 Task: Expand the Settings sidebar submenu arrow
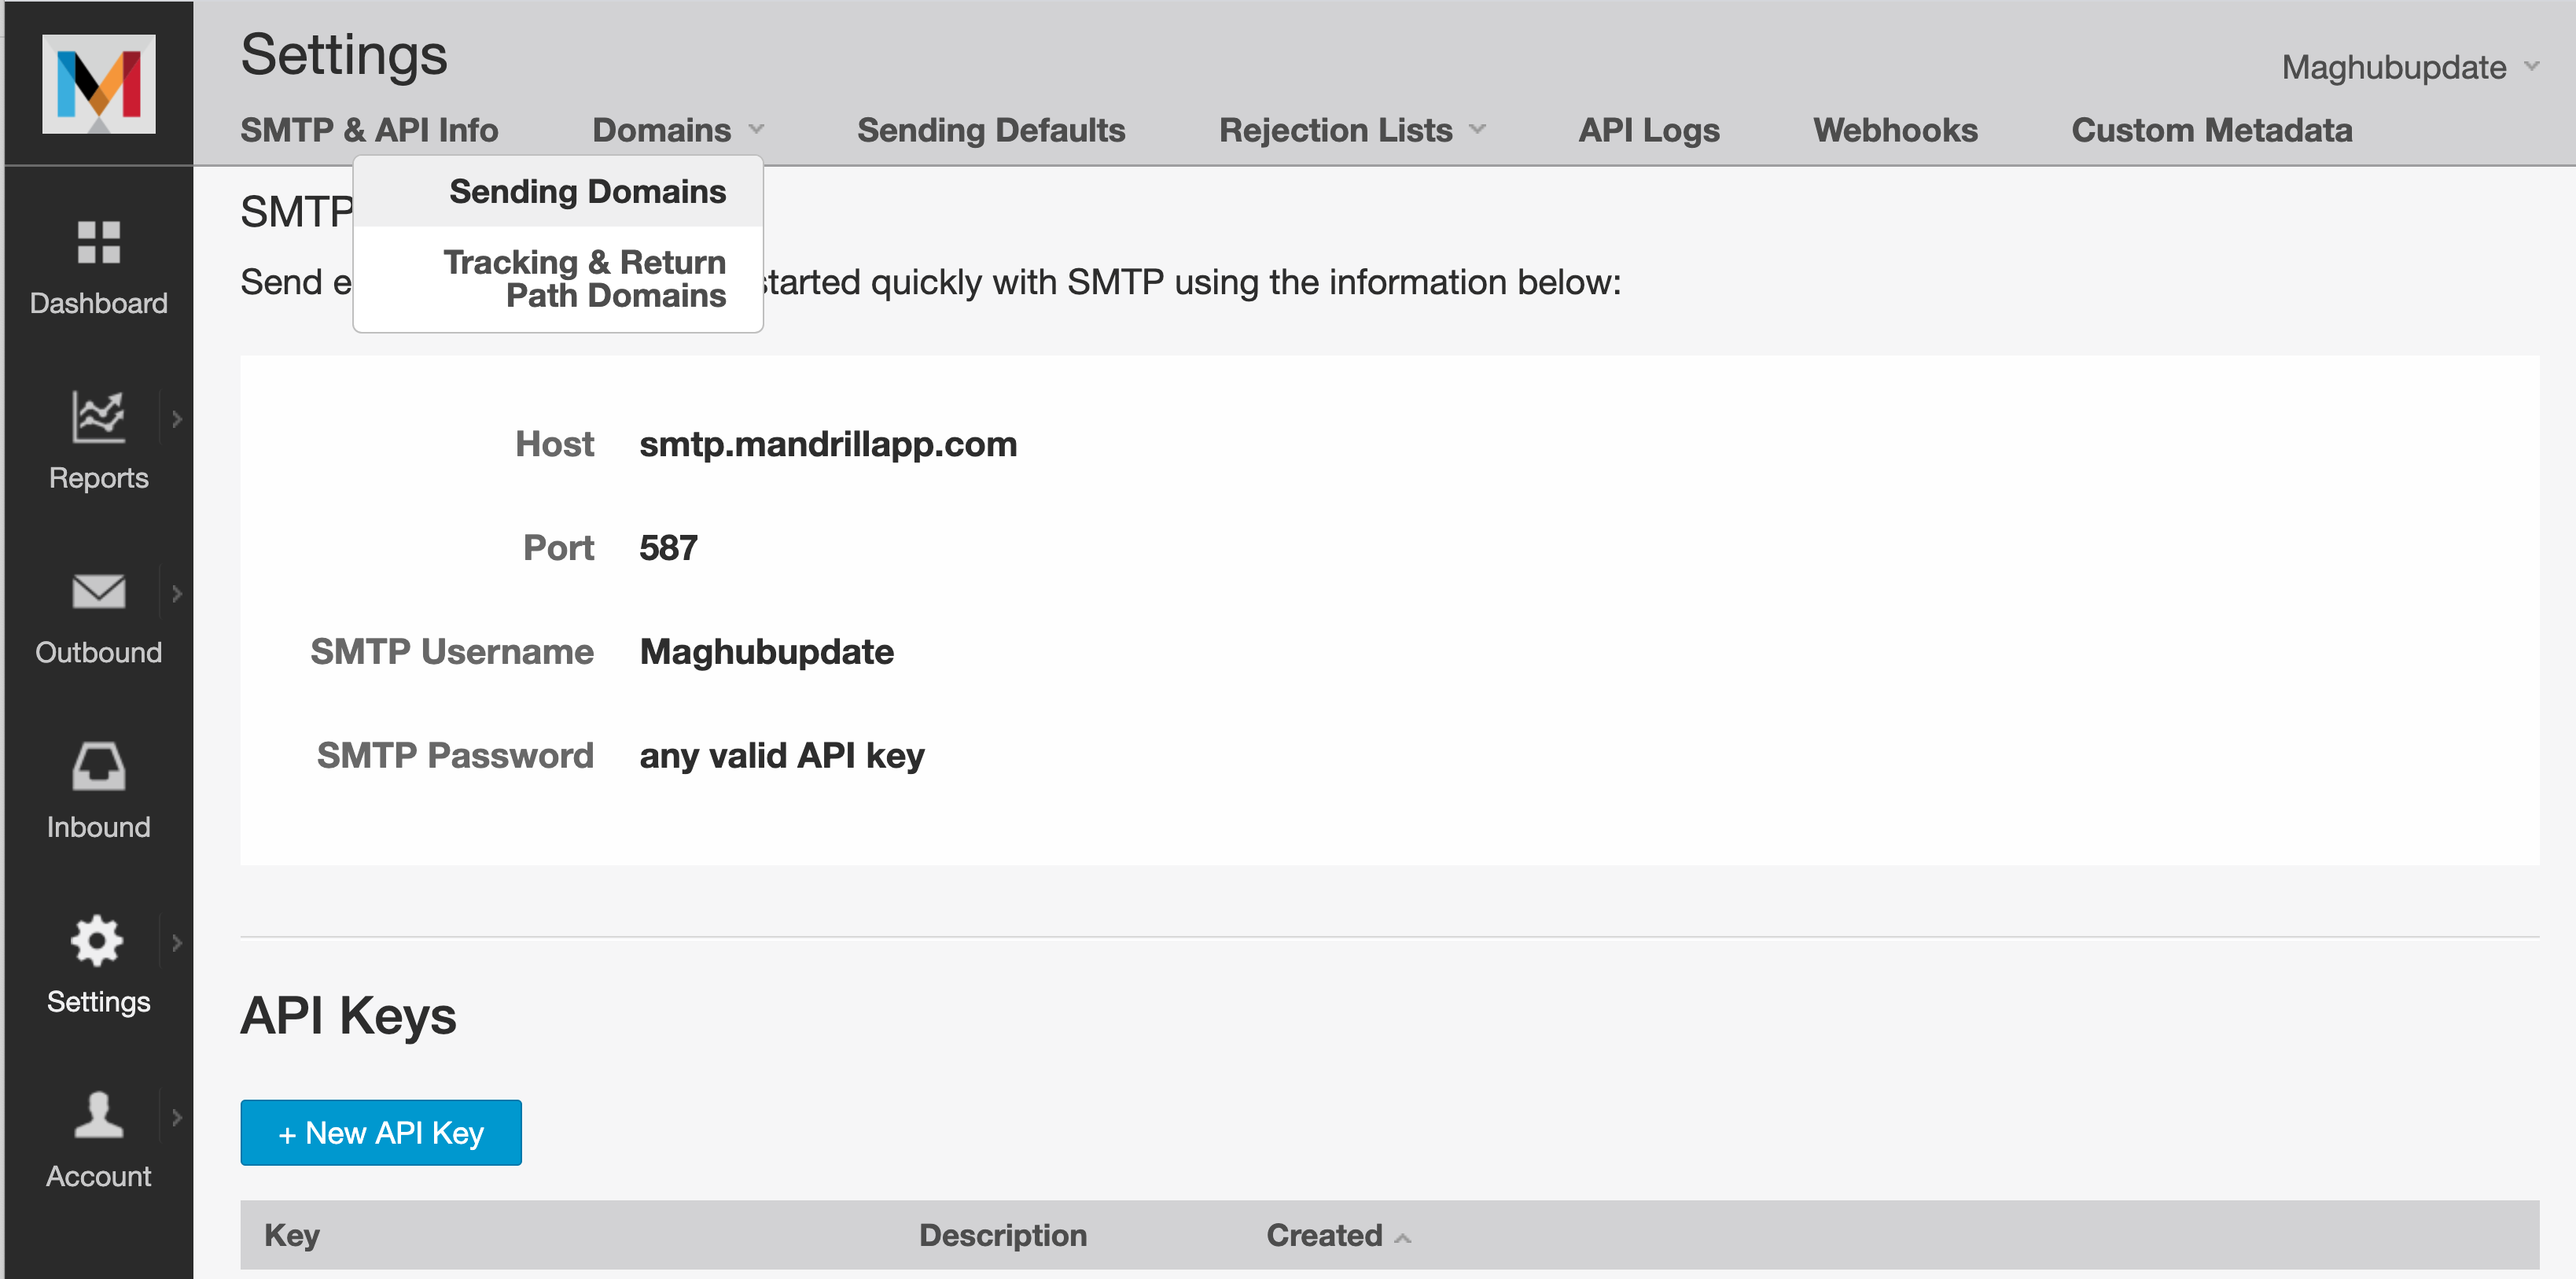[177, 943]
